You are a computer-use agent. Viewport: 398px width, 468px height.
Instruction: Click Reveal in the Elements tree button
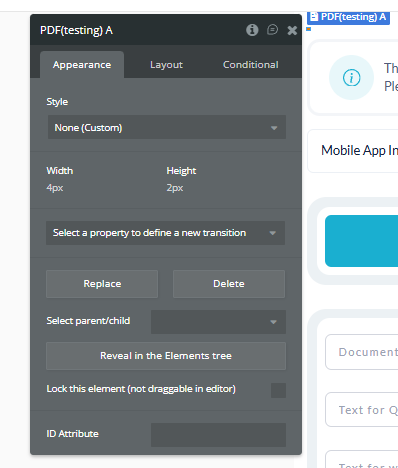[x=166, y=356]
